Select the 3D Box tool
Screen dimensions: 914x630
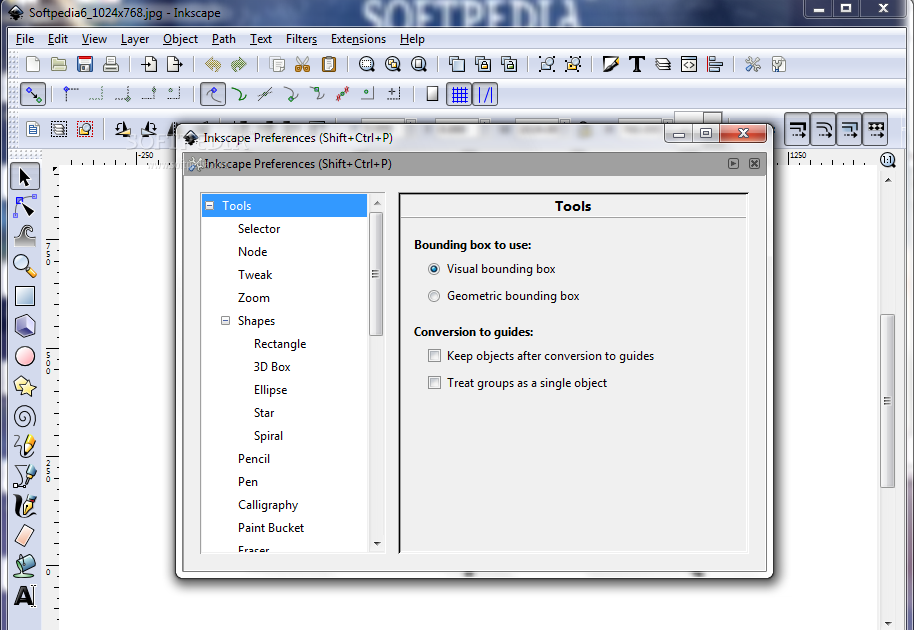[24, 326]
